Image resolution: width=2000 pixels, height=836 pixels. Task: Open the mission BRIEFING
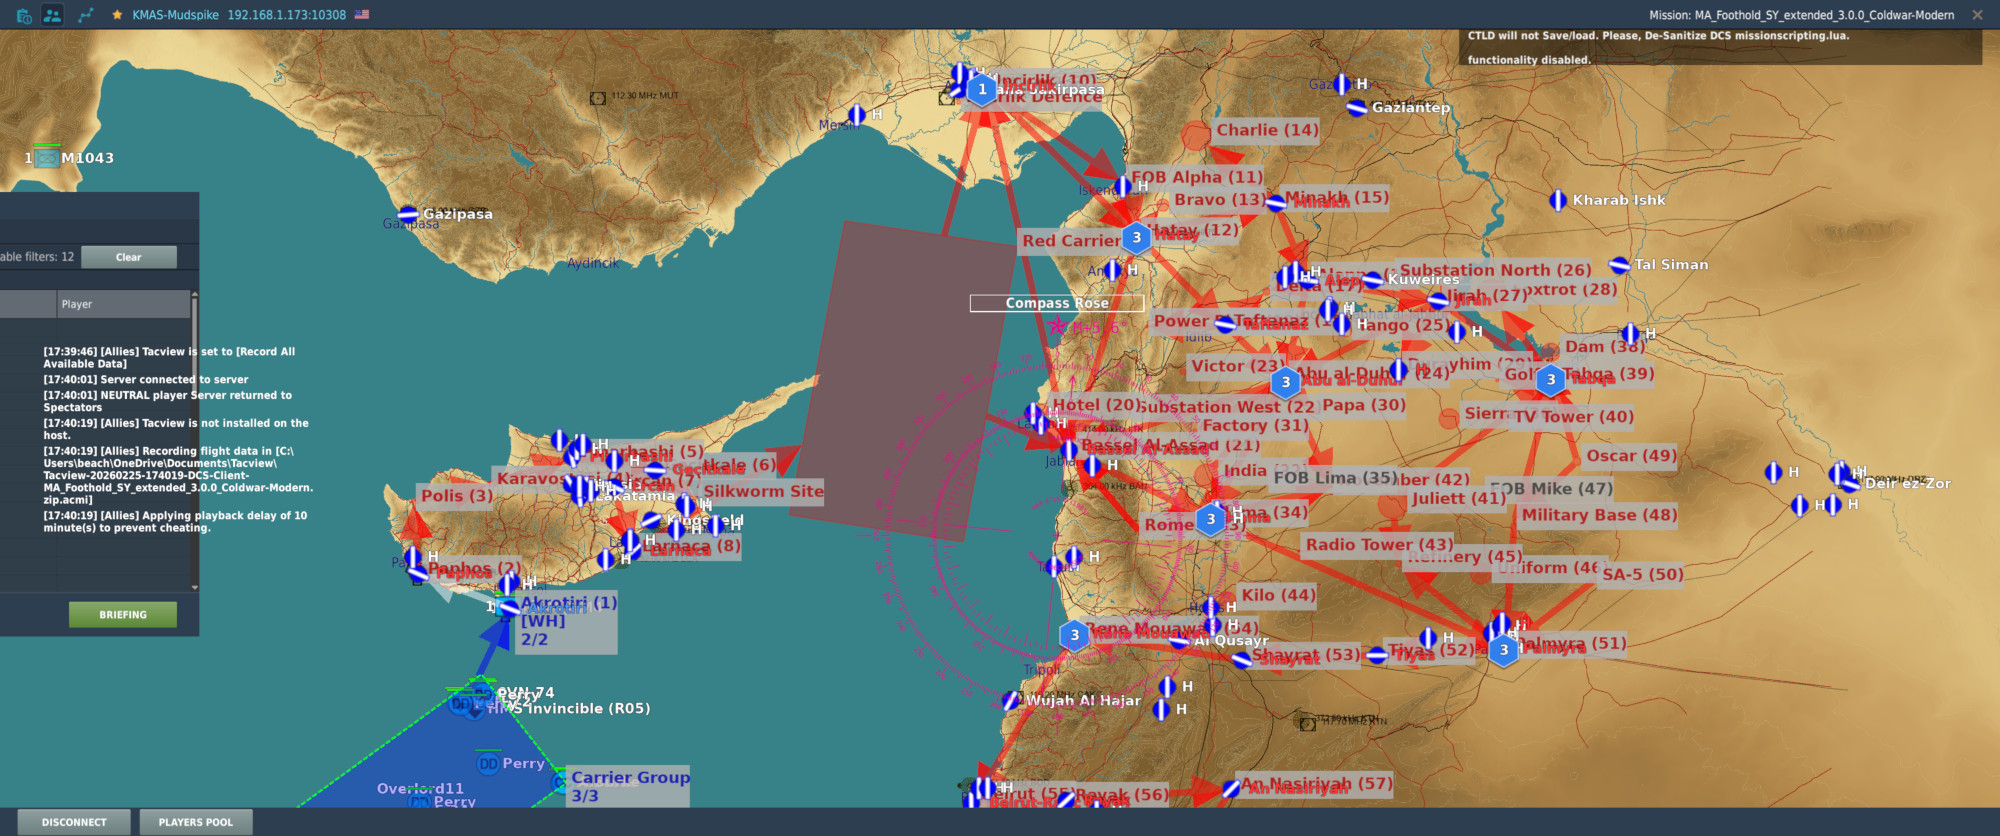[122, 615]
